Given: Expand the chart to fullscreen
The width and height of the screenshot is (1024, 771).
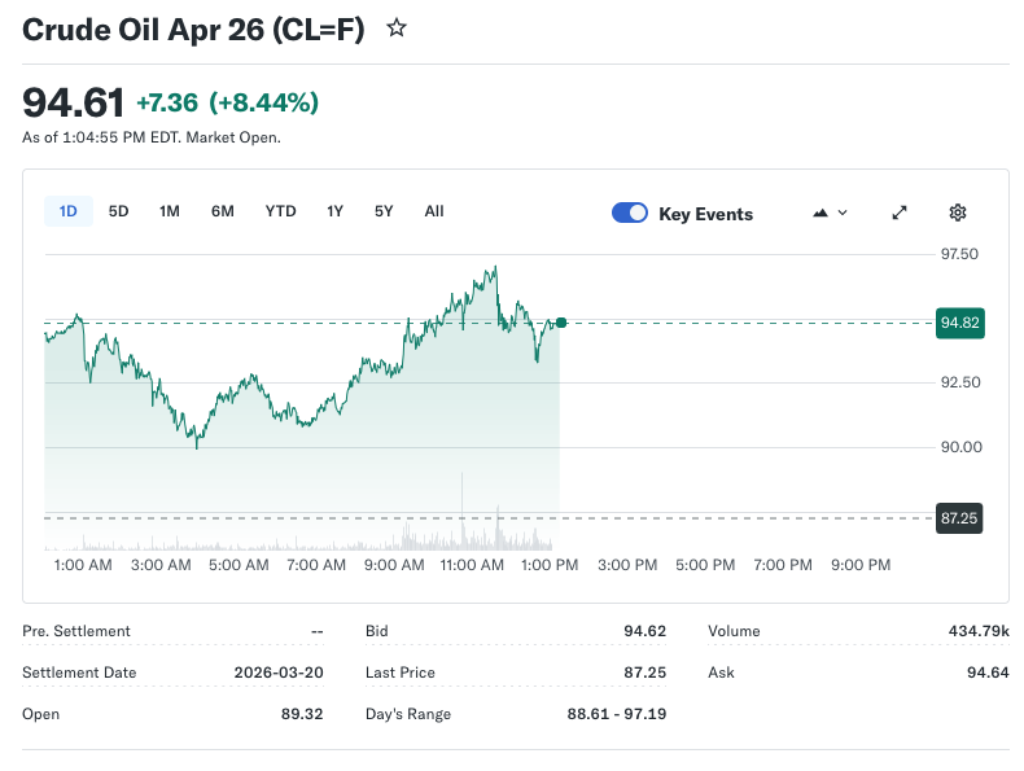Looking at the screenshot, I should 898,212.
